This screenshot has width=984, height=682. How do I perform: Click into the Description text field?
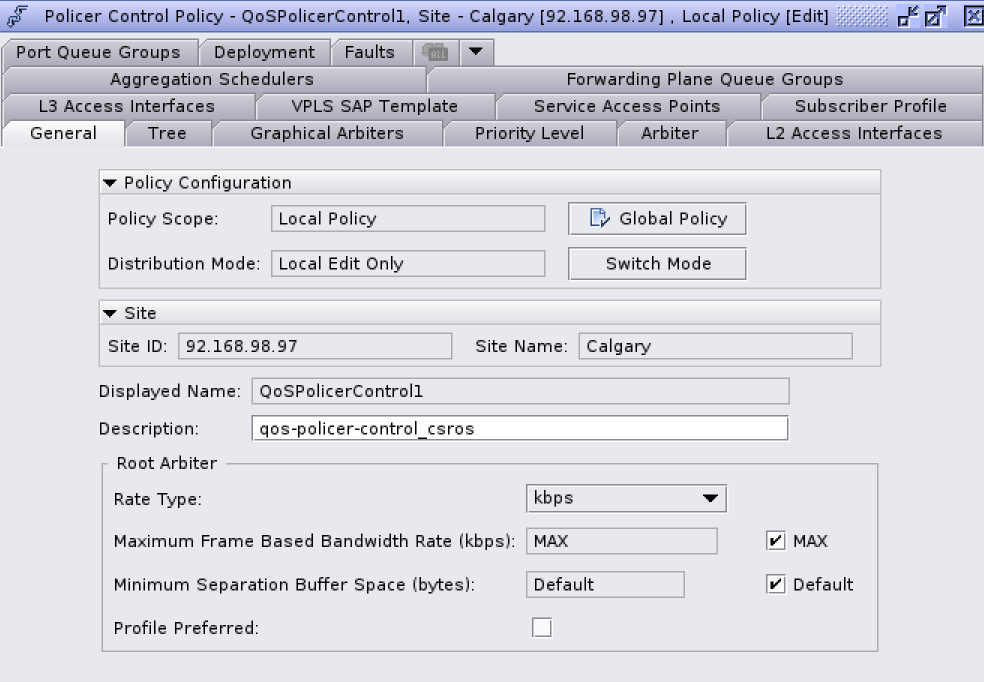[520, 429]
